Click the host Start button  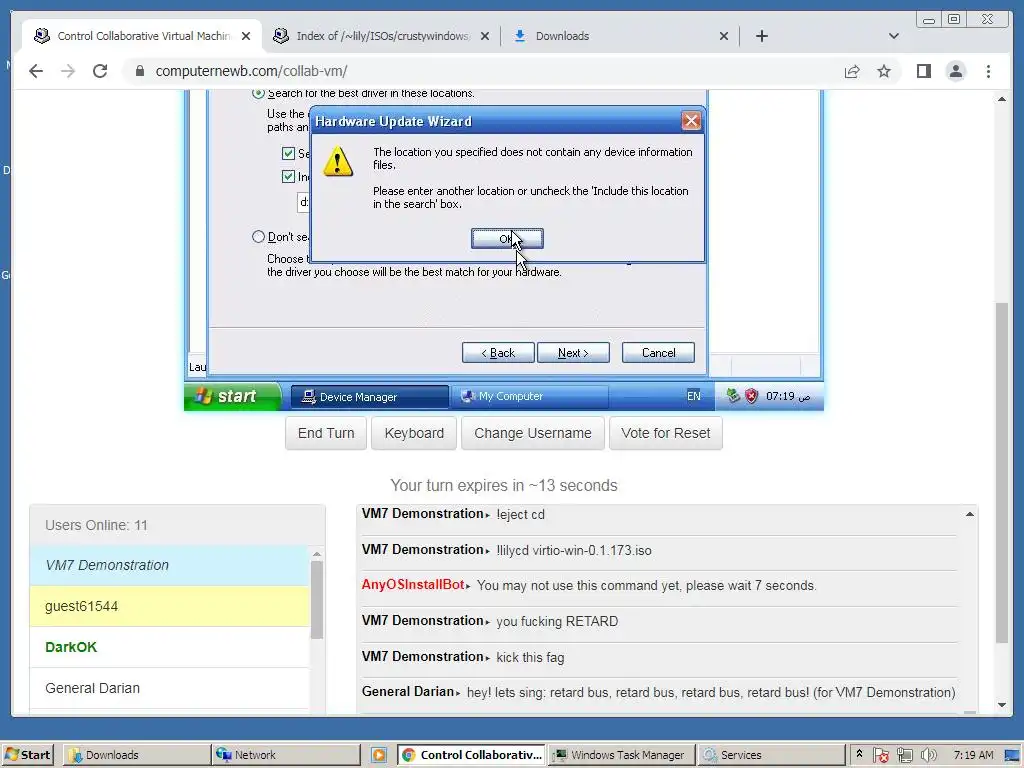pyautogui.click(x=27, y=755)
